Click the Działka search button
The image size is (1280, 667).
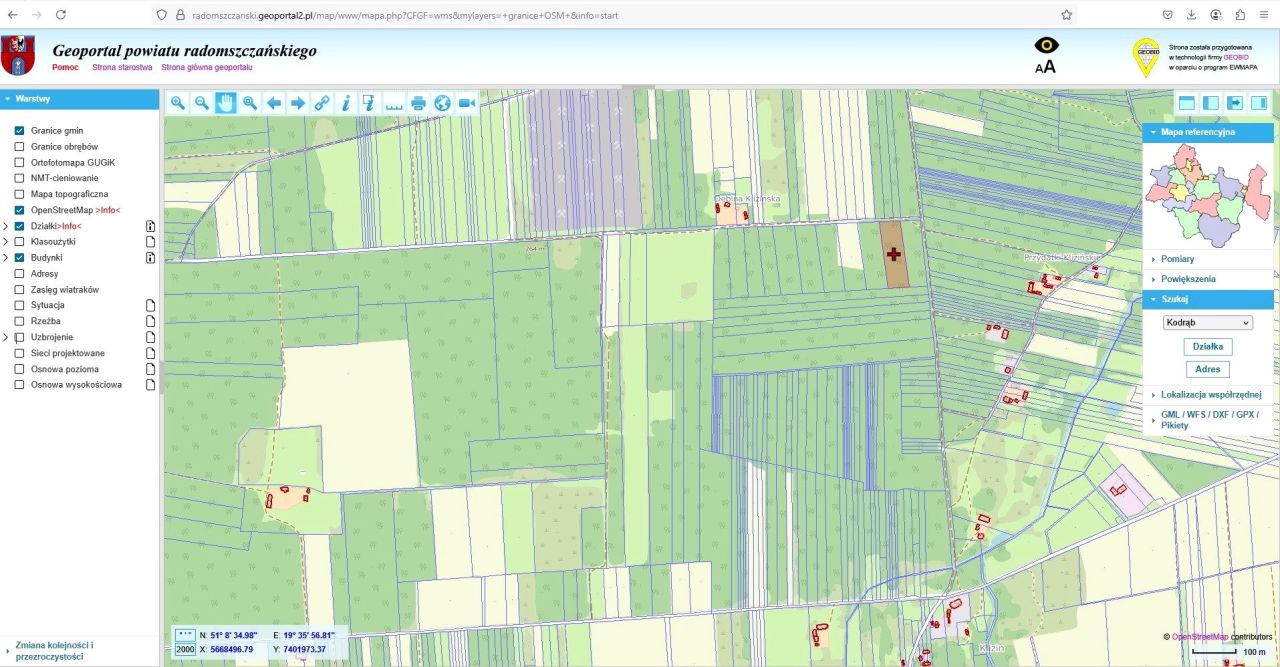pyautogui.click(x=1208, y=347)
